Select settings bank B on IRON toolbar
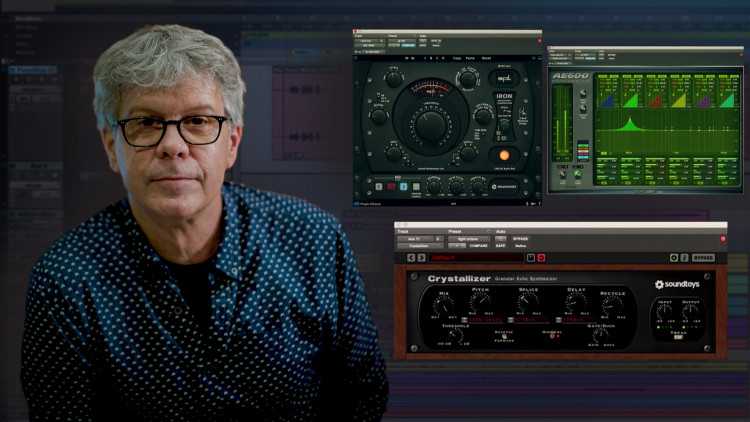Image resolution: width=750 pixels, height=422 pixels. (431, 58)
